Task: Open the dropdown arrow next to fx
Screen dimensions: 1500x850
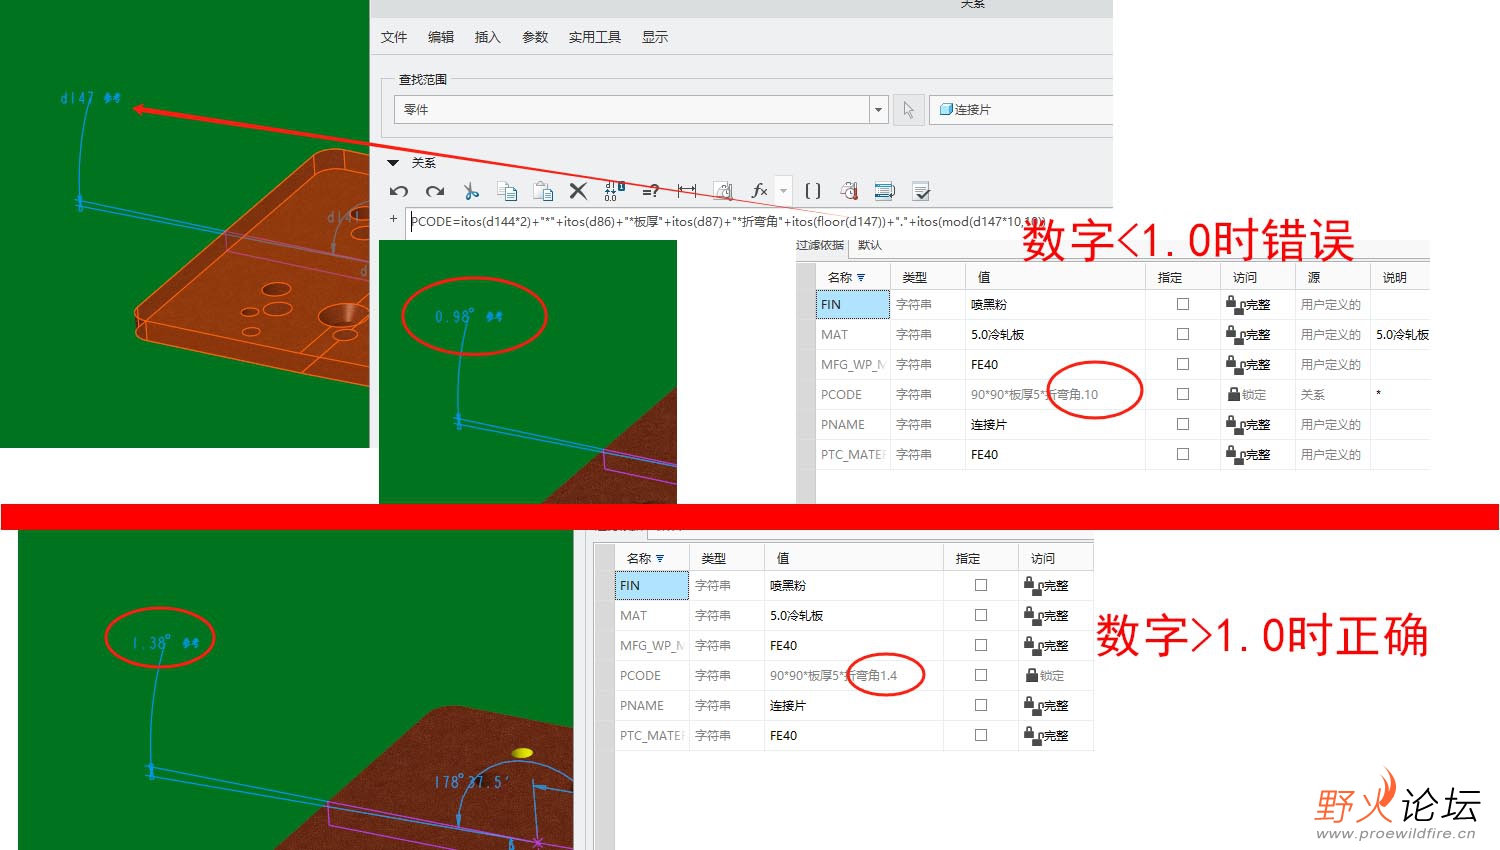Action: pyautogui.click(x=783, y=191)
